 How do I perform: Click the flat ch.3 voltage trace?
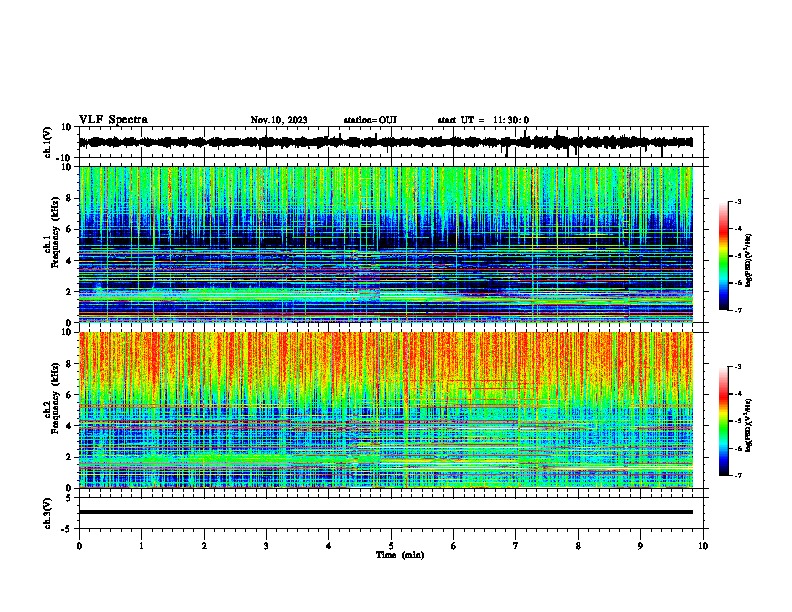(x=385, y=512)
